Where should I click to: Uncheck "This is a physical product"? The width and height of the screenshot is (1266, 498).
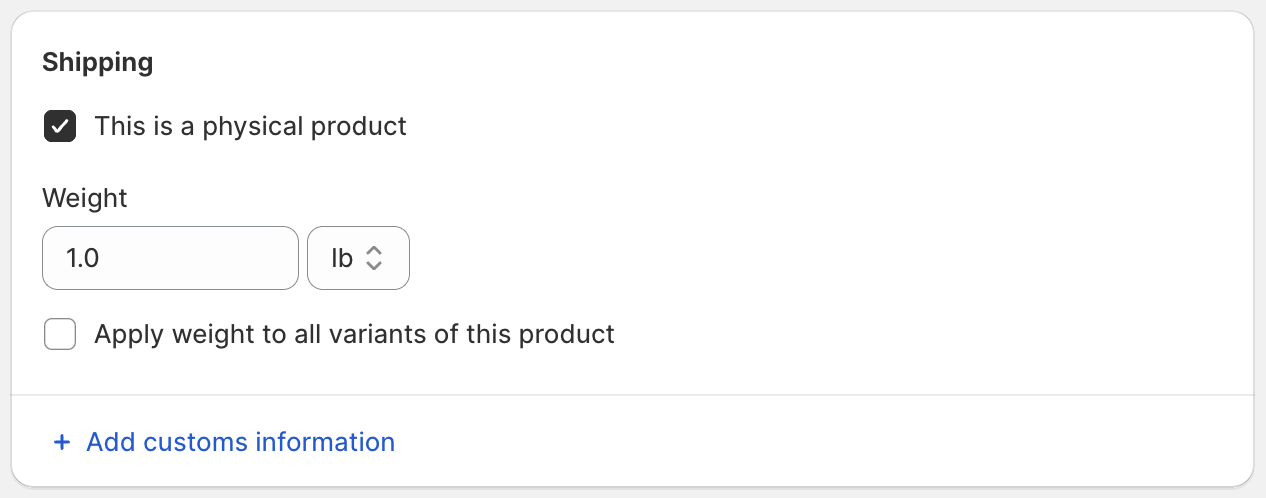coord(60,126)
